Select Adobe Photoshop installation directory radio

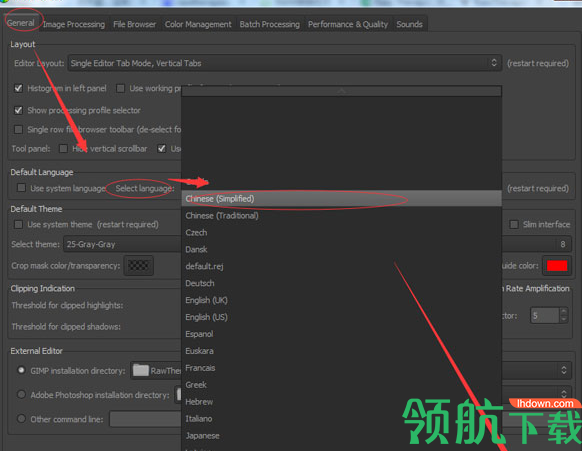point(22,394)
